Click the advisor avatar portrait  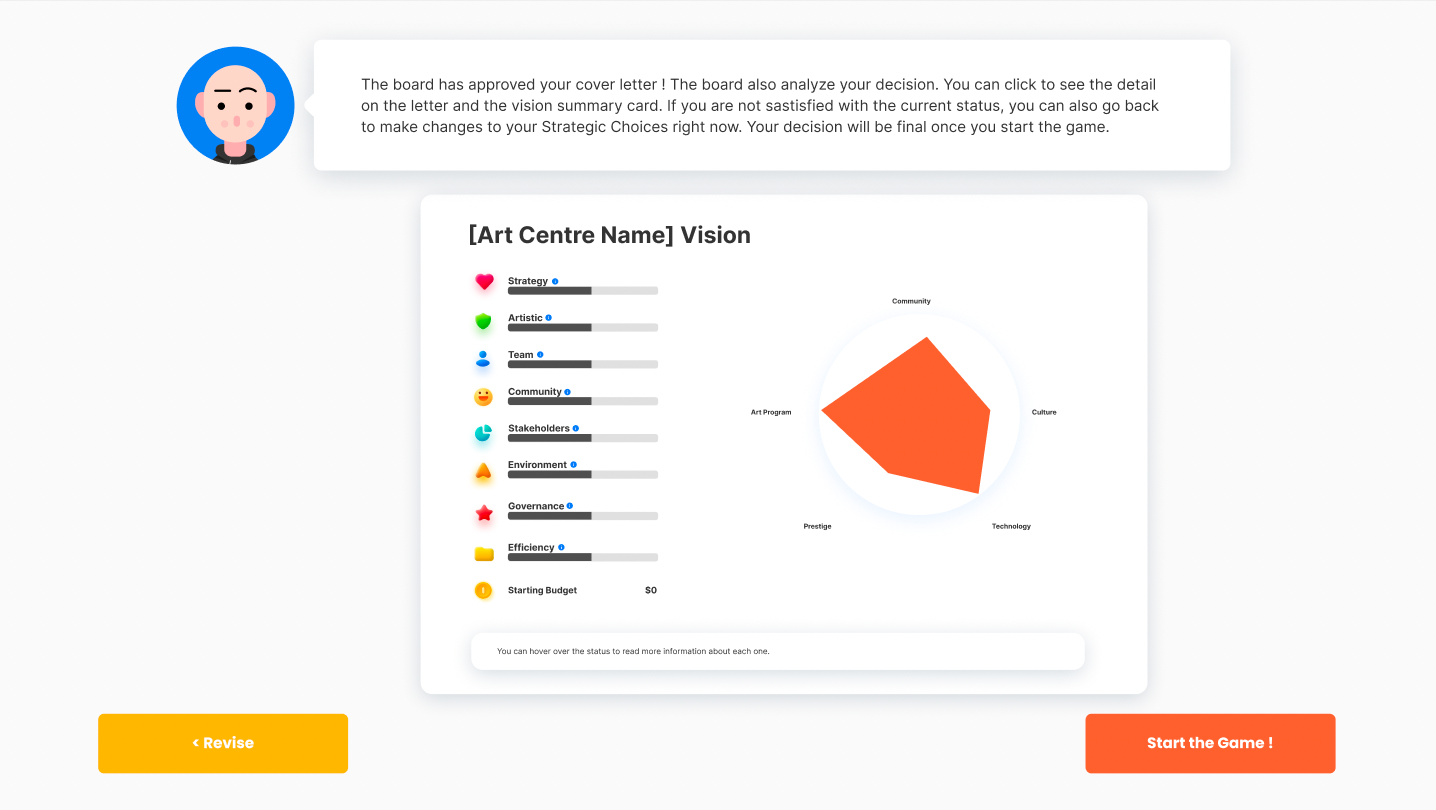236,105
